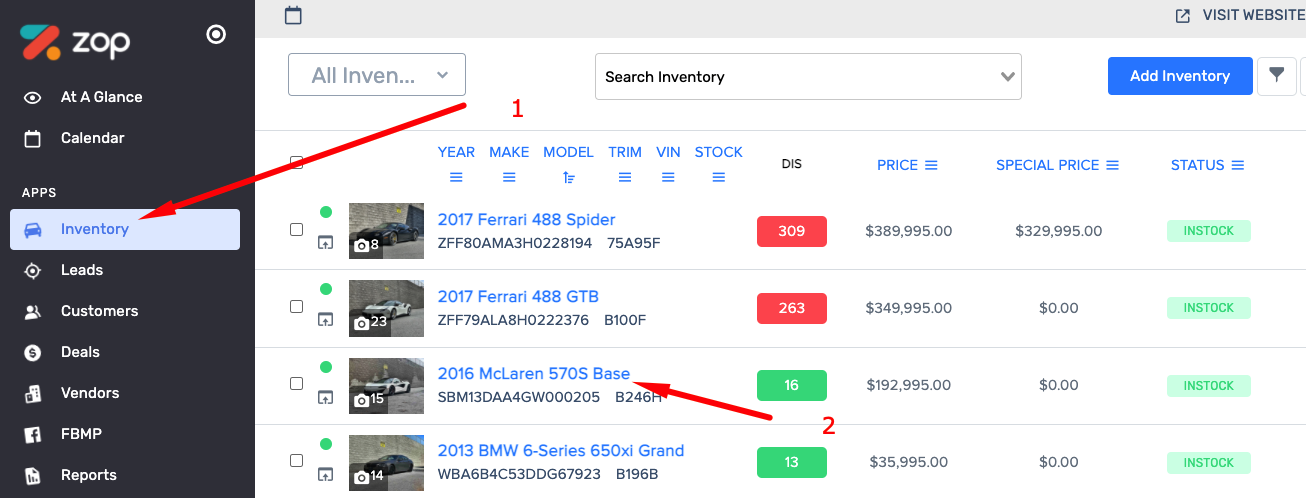Open STATUS column sort menu
1306x498 pixels.
coord(1237,165)
